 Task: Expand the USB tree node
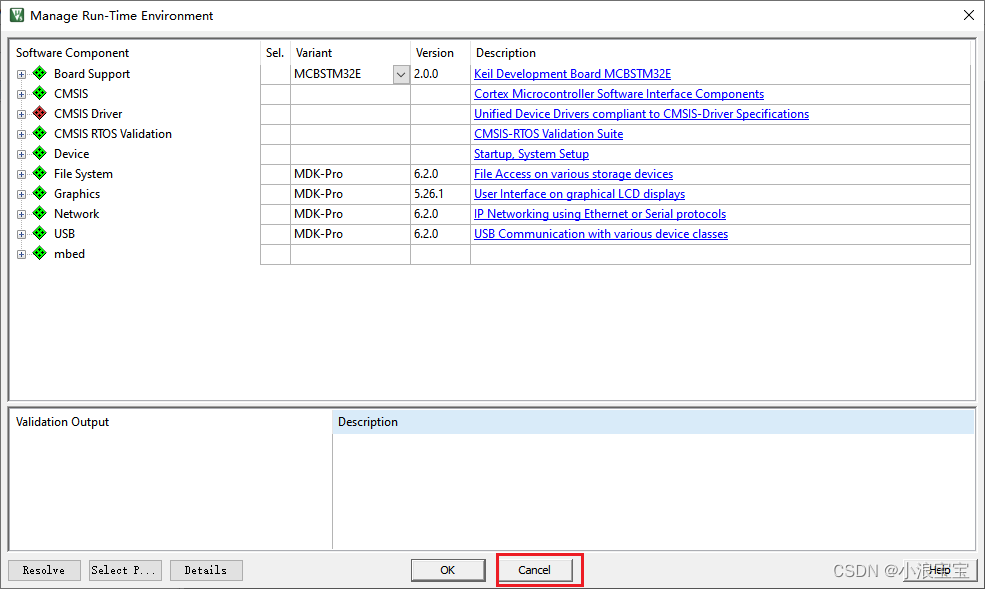(x=21, y=234)
